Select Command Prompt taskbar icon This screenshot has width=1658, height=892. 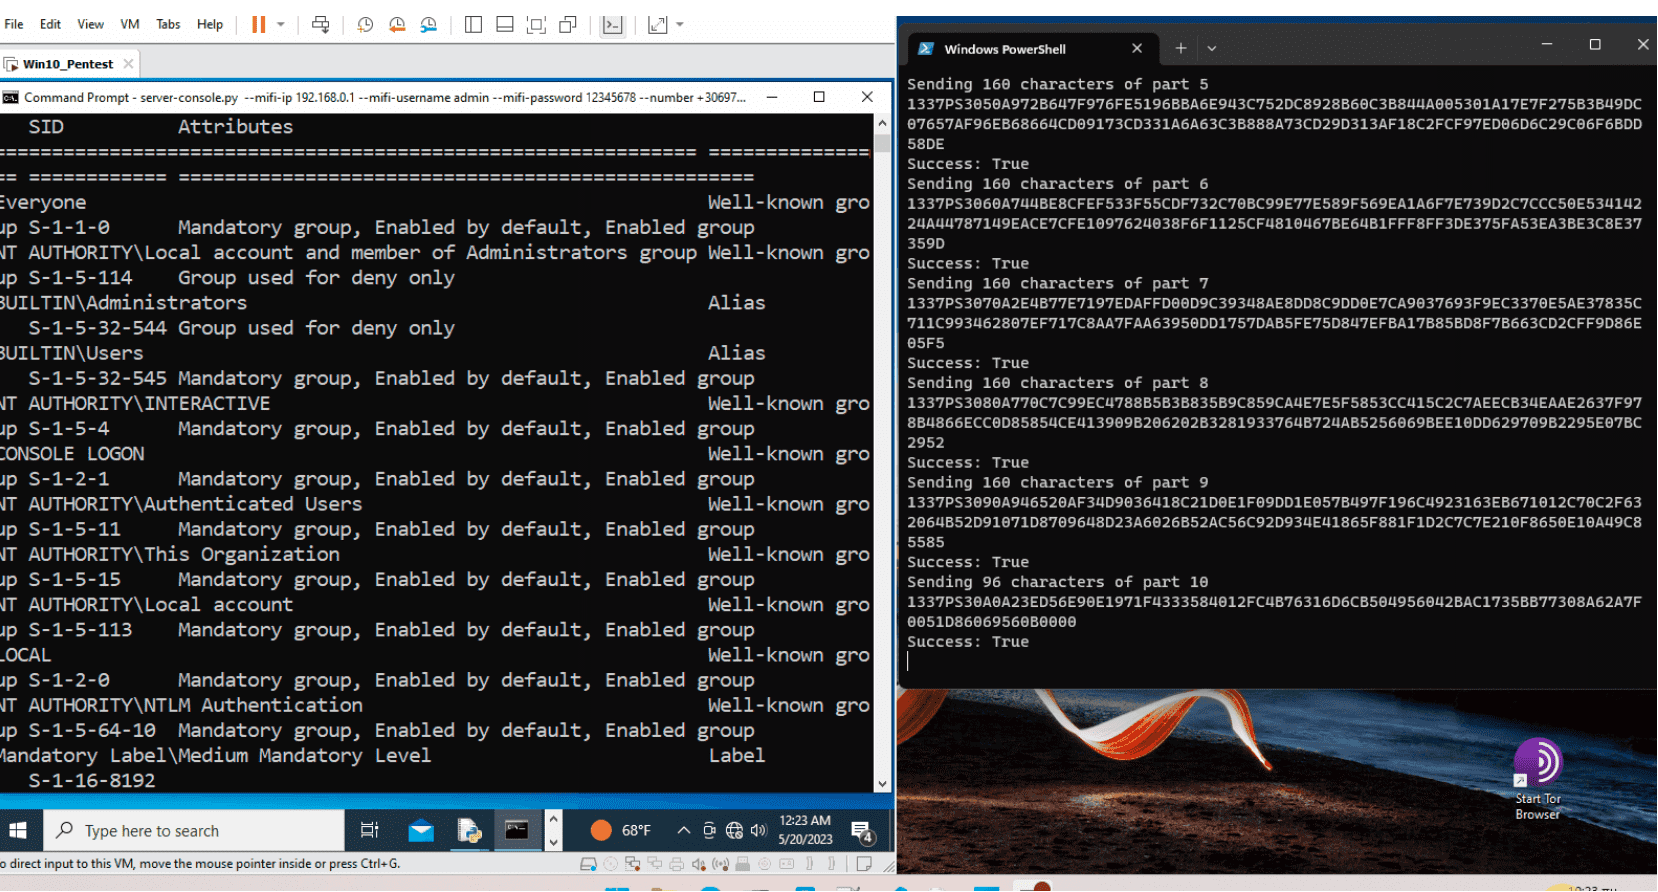pos(517,830)
